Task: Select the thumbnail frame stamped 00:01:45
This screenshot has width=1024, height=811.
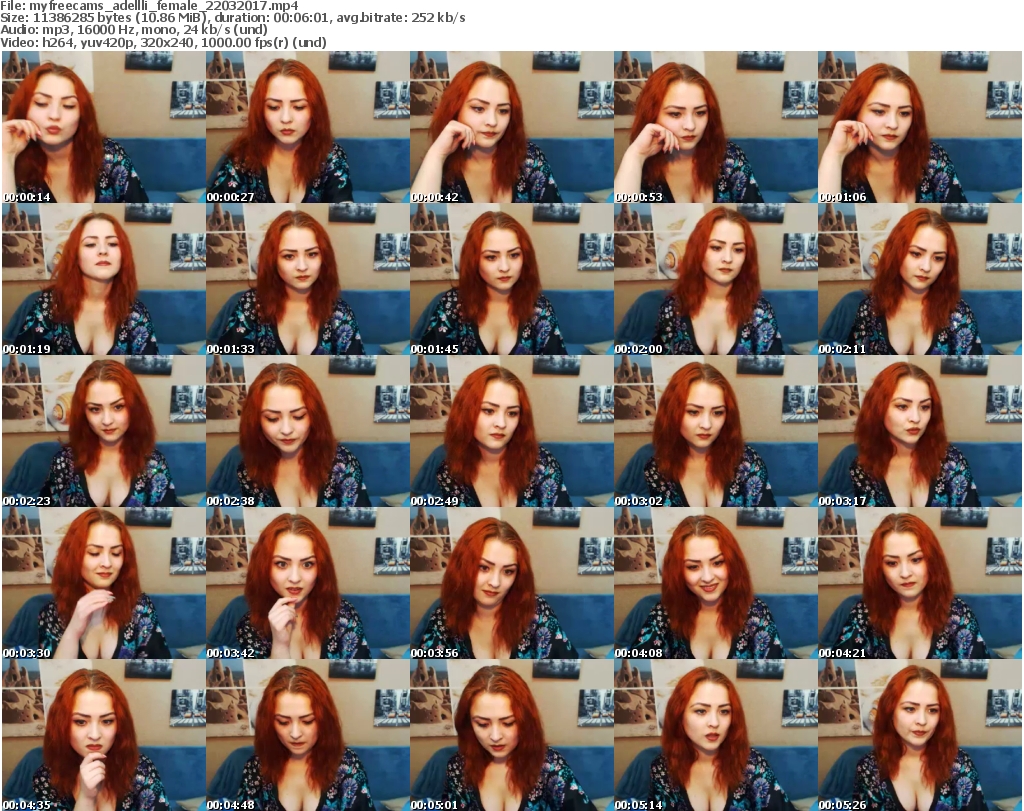Action: click(x=511, y=279)
